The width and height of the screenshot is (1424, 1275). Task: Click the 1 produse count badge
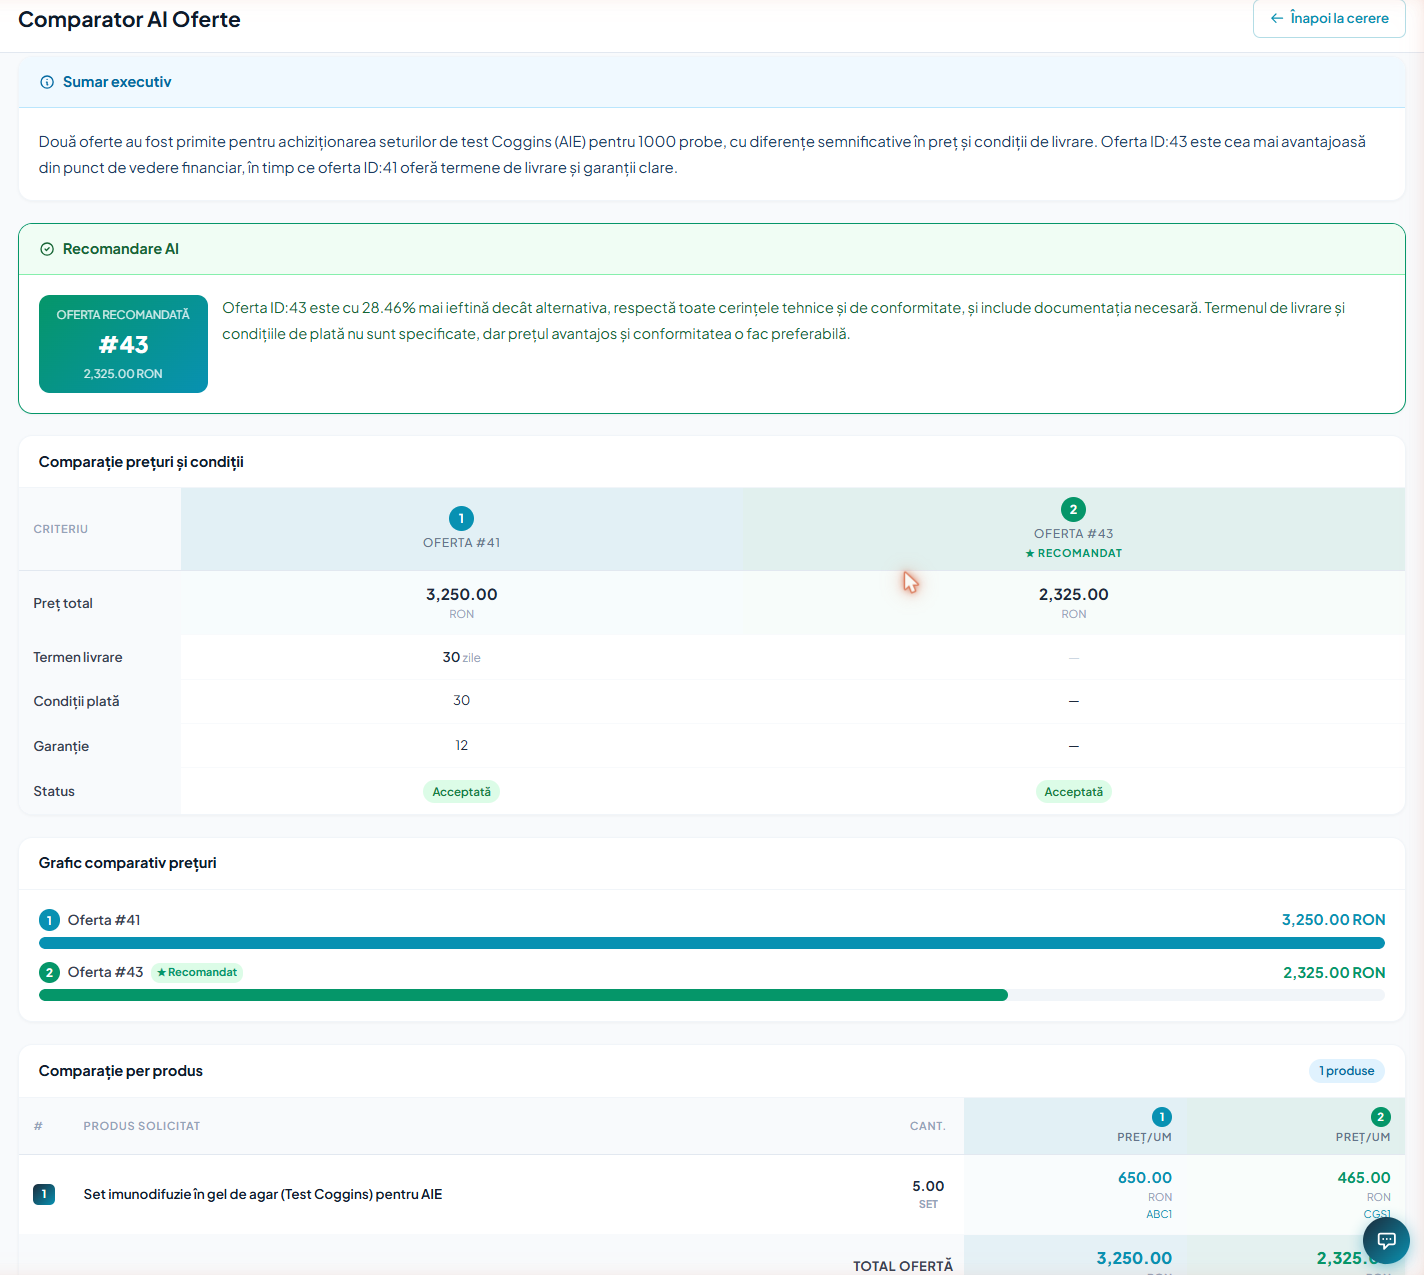(x=1347, y=1071)
